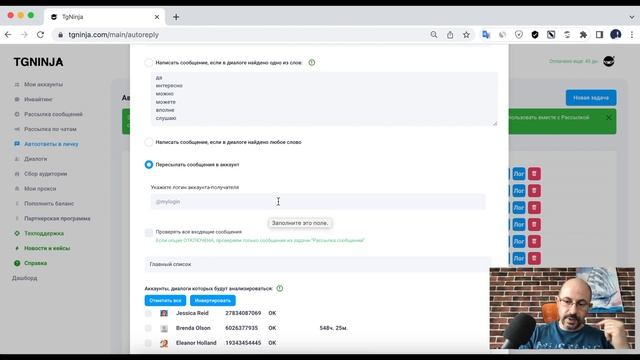Click Jessica Reid's avatar thumbnail
640x360 pixels.
tap(164, 313)
